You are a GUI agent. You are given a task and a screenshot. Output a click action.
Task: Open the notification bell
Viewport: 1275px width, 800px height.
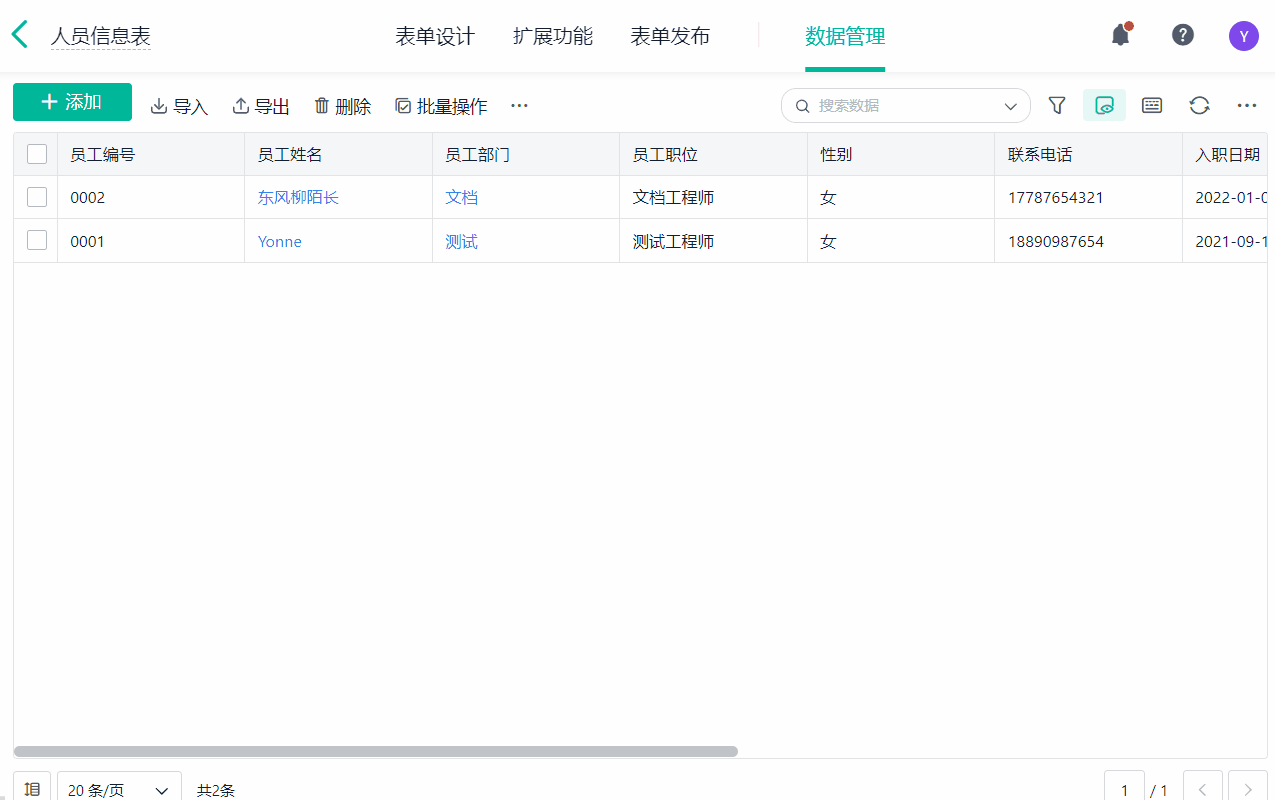point(1121,35)
